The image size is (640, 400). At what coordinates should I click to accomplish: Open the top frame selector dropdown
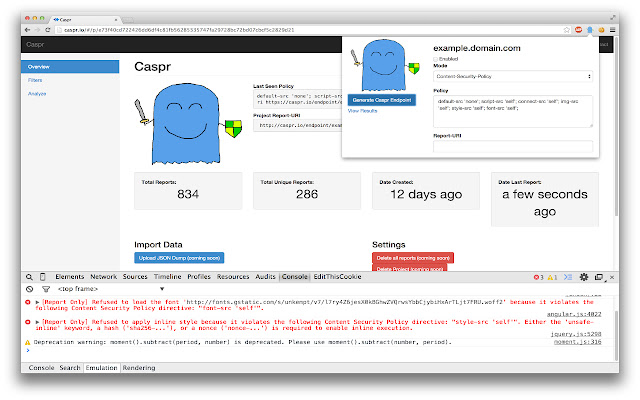(x=111, y=289)
